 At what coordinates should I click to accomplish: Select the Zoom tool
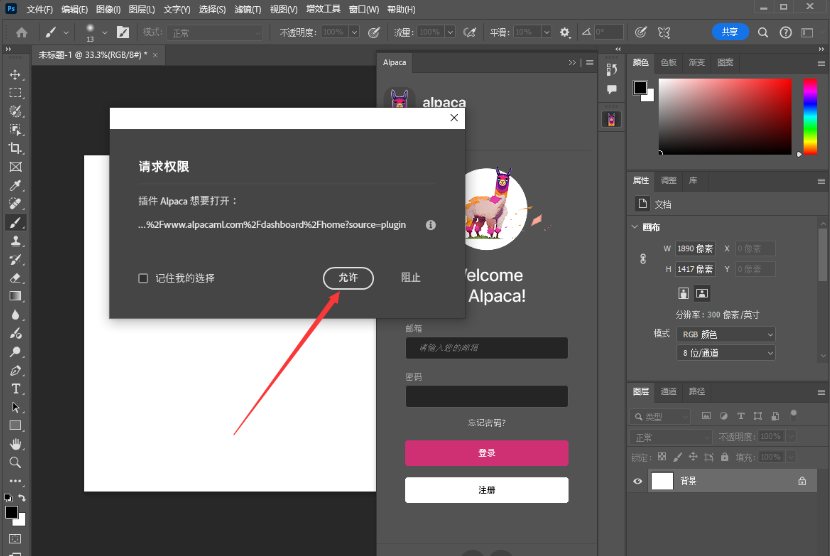(15, 462)
